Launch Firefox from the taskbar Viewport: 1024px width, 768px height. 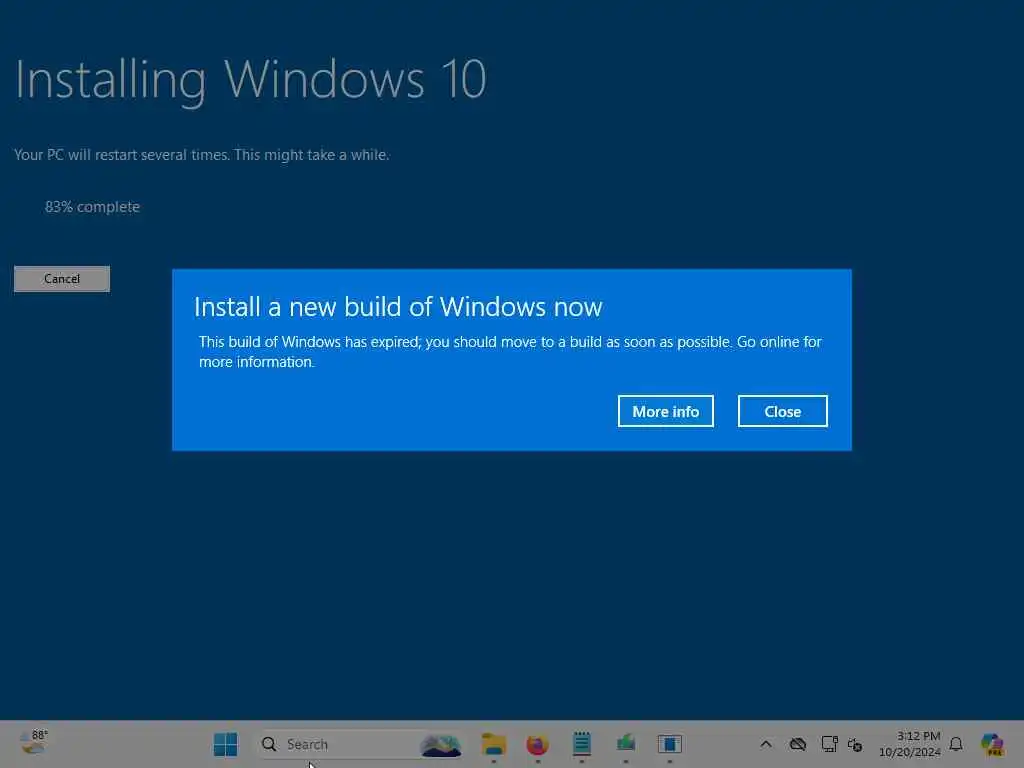537,744
